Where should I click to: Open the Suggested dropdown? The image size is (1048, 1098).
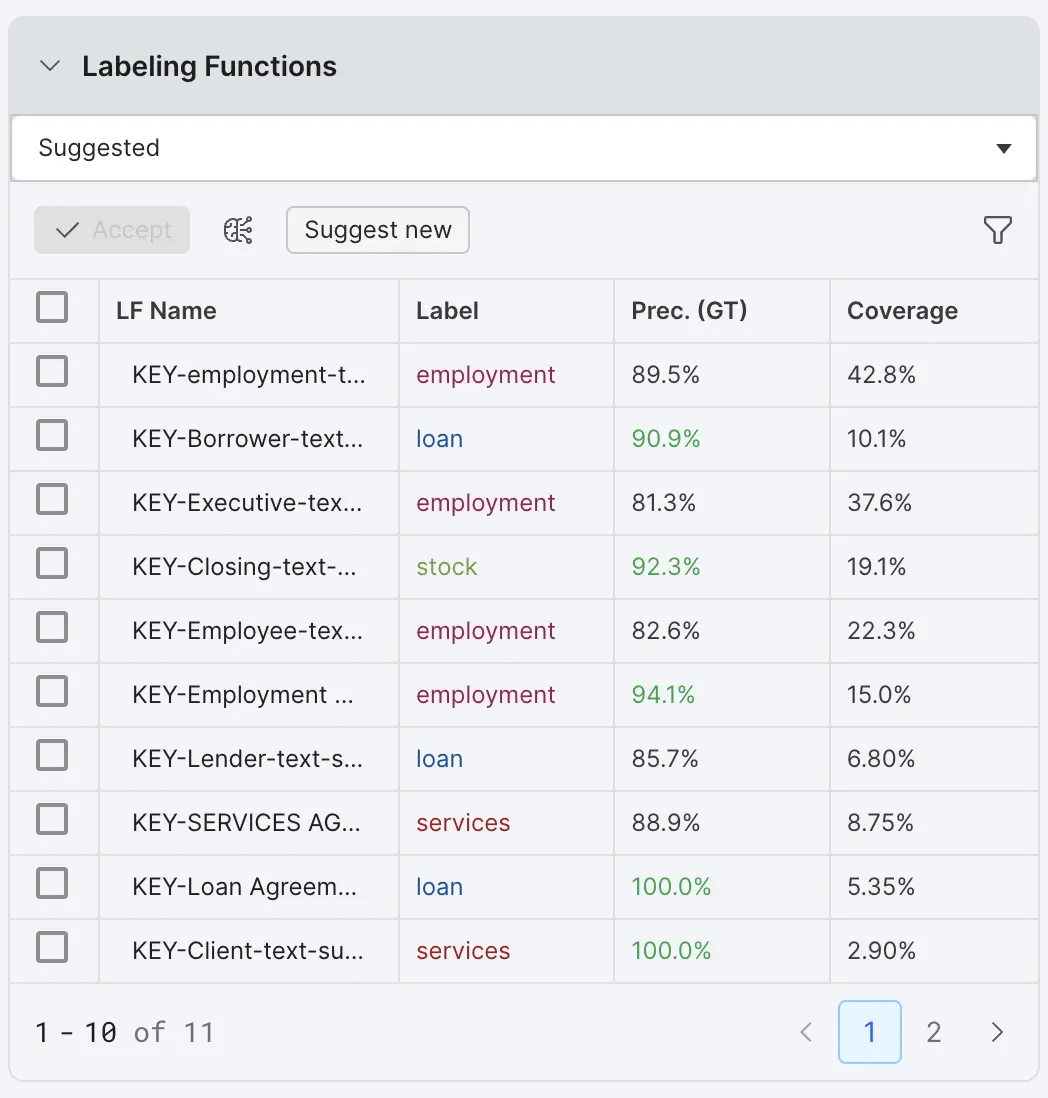pos(524,148)
